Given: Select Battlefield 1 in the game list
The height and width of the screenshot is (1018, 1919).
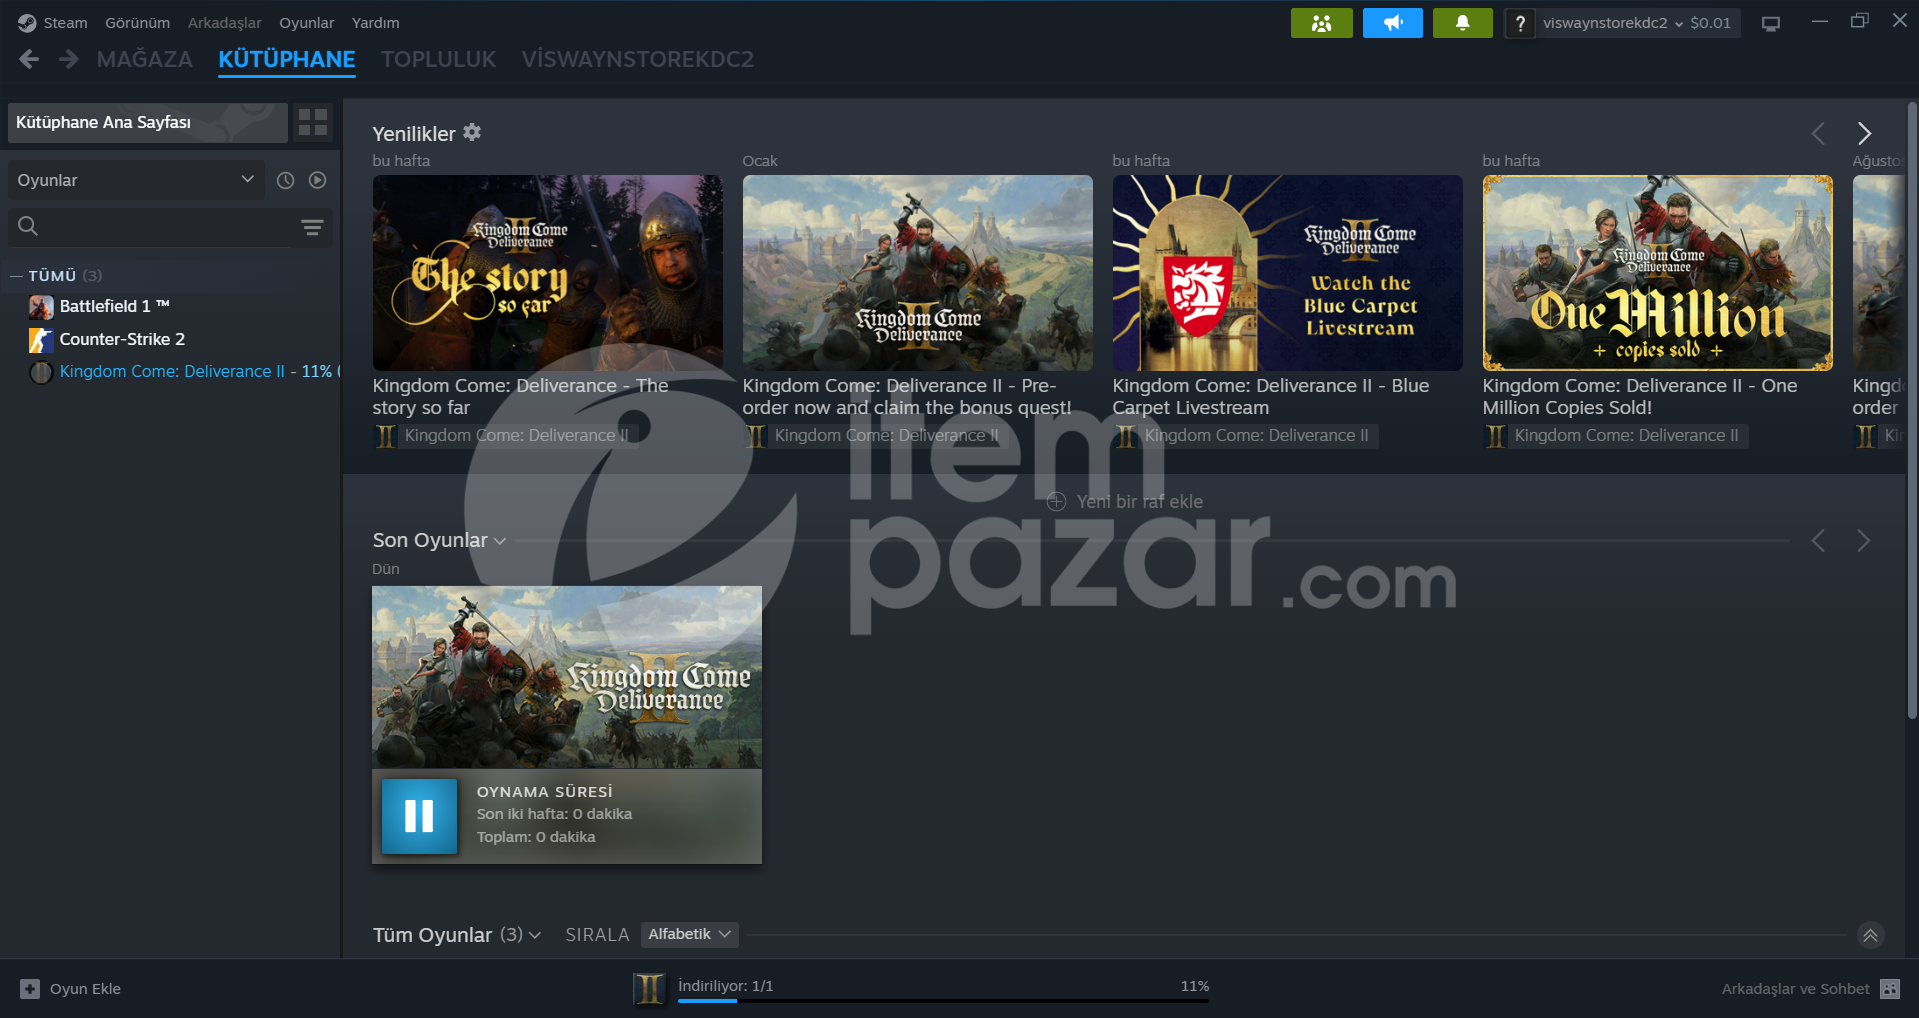Looking at the screenshot, I should [114, 306].
